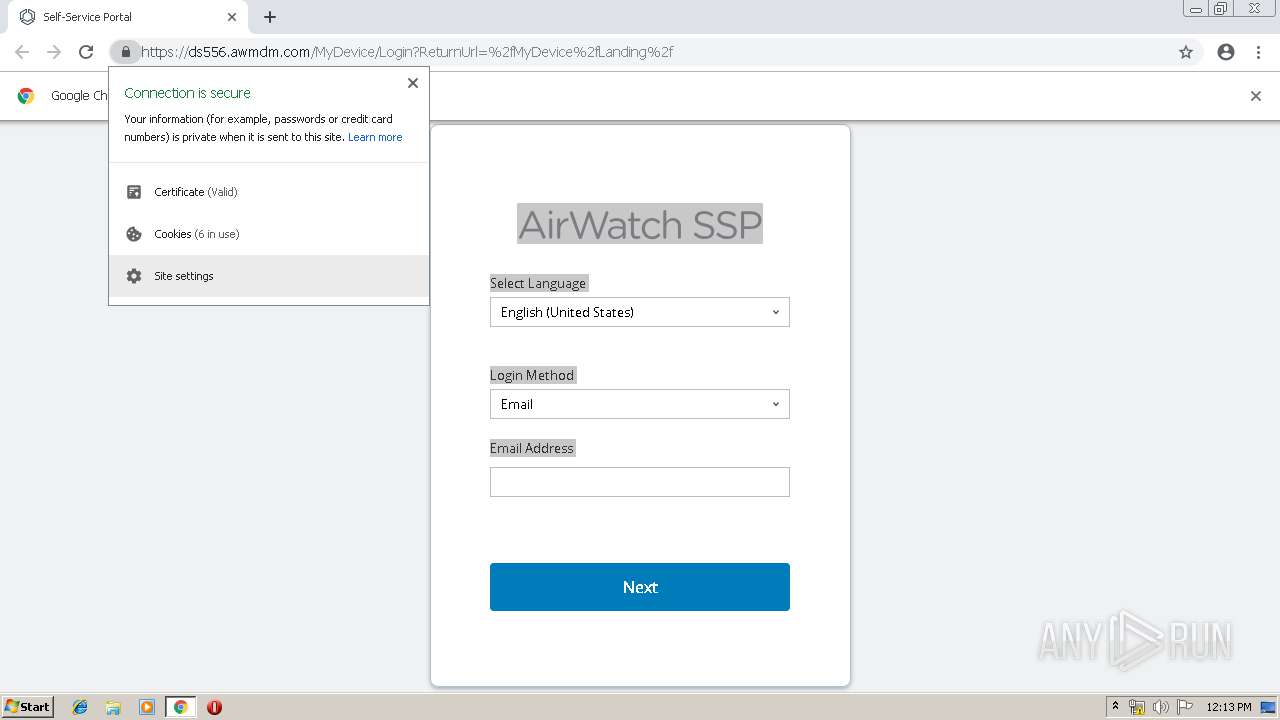Click the Site settings gear icon
1280x720 pixels.
click(x=134, y=276)
